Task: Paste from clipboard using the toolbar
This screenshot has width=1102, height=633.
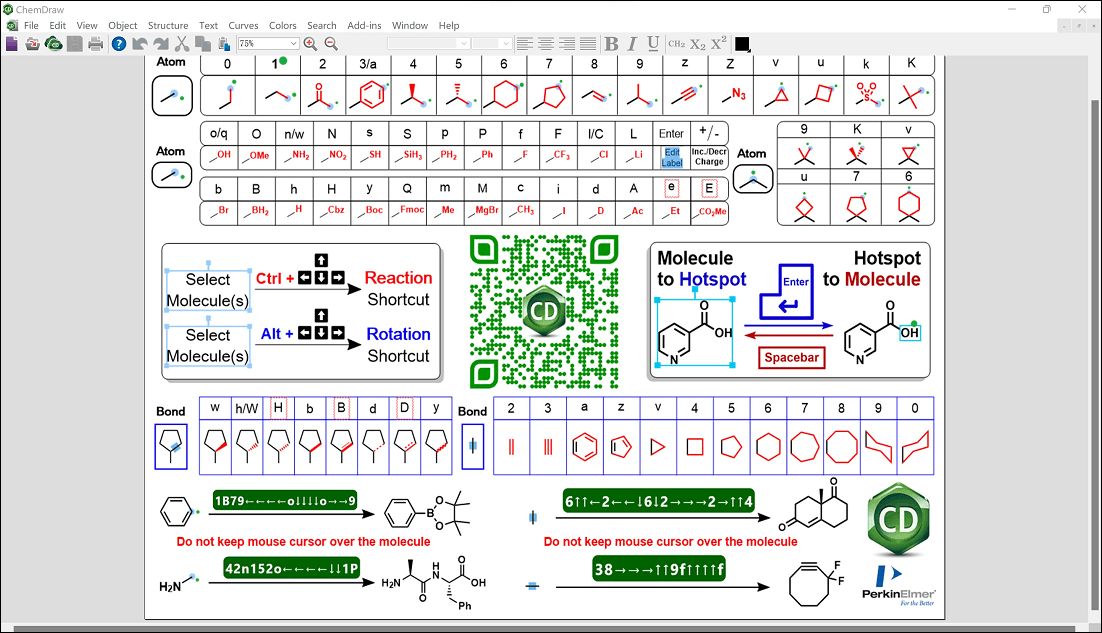Action: tap(224, 44)
